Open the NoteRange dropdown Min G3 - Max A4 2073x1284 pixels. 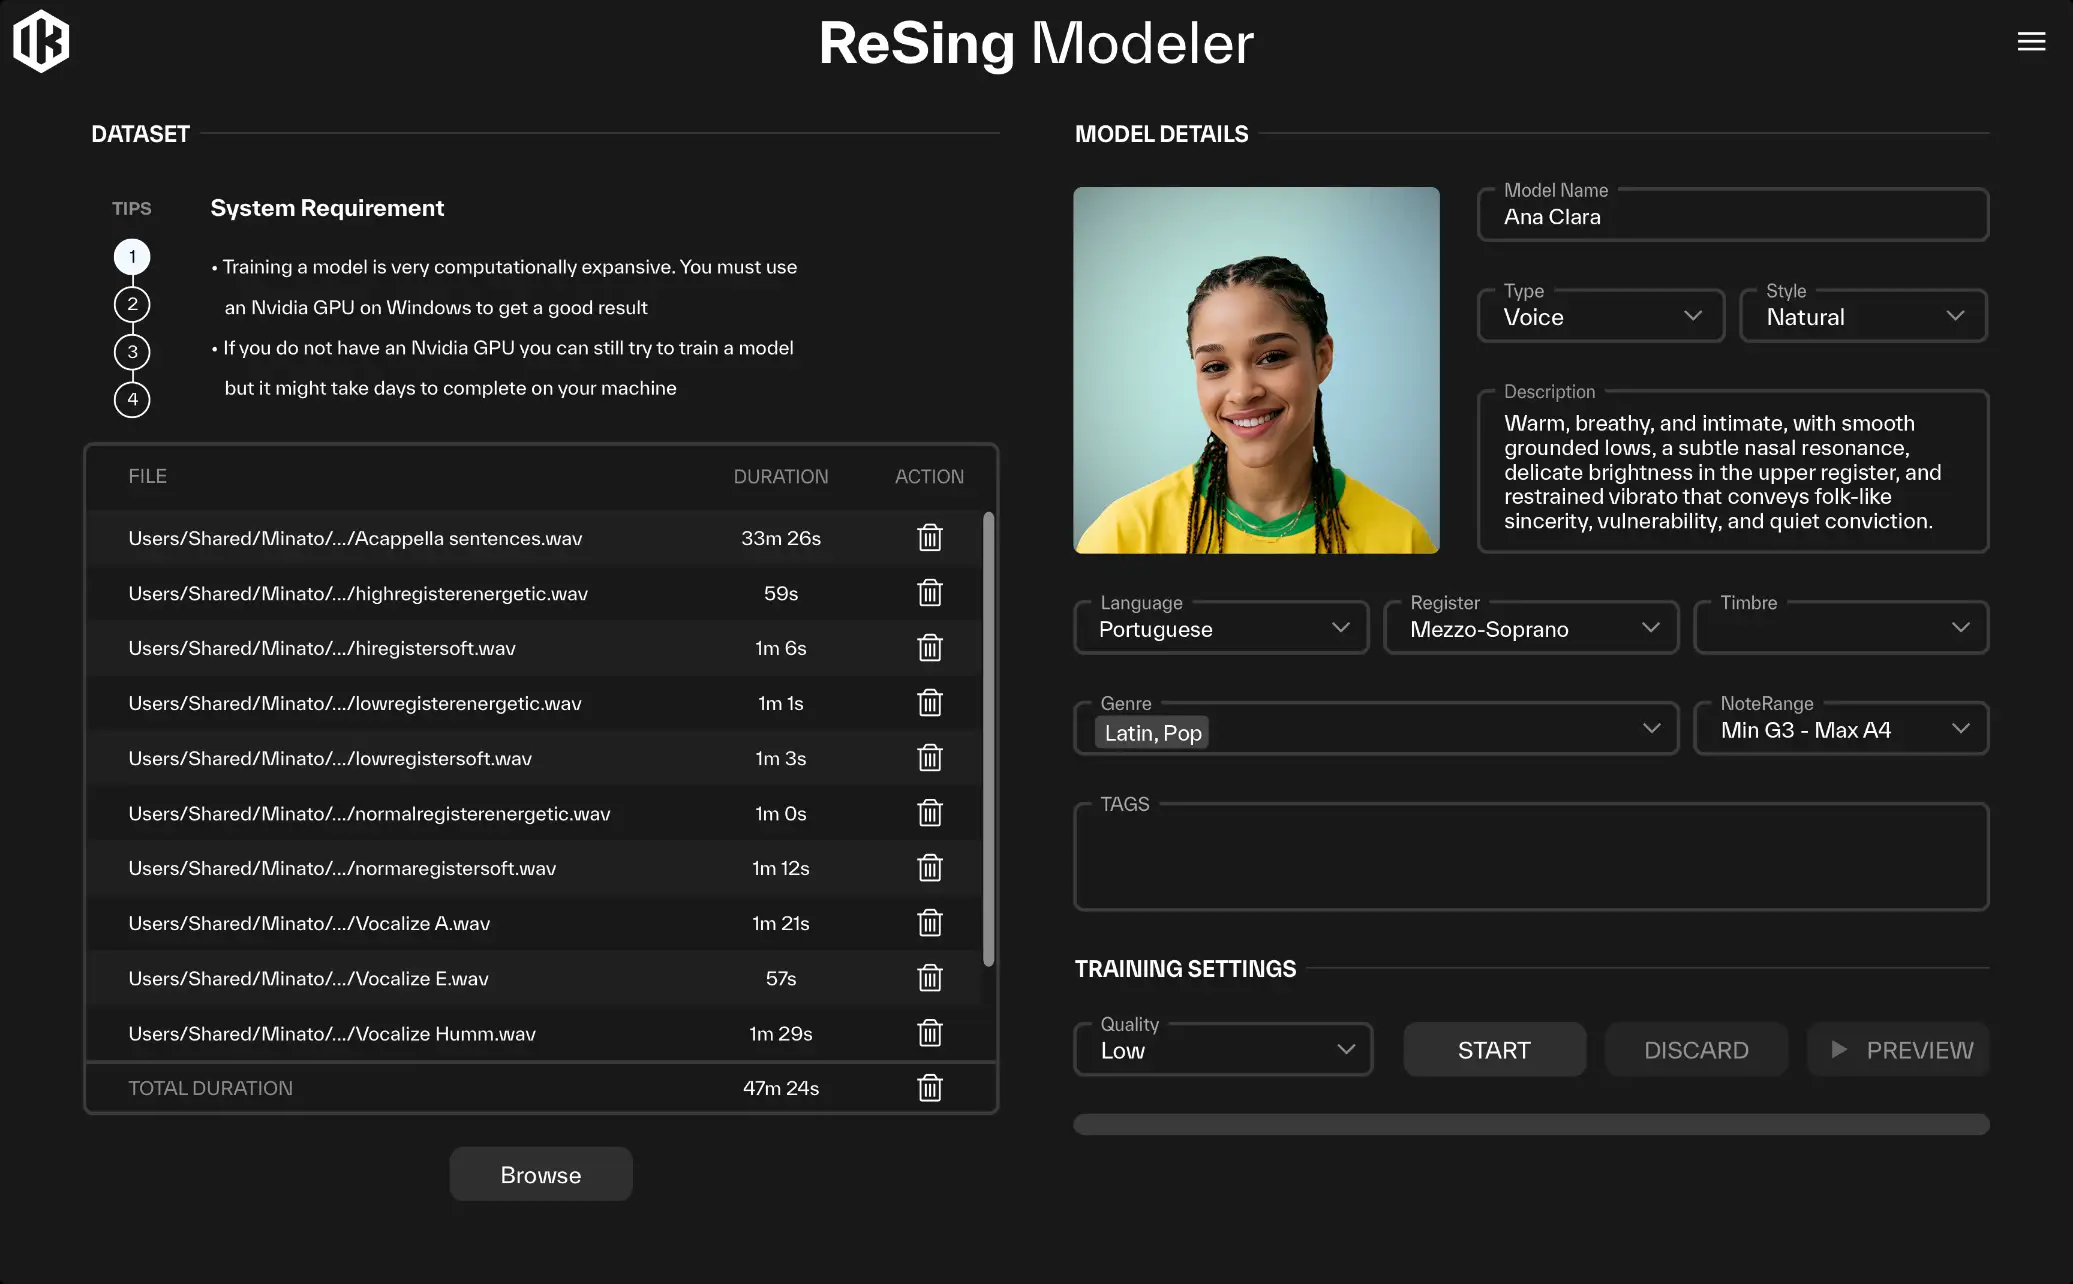[1841, 729]
